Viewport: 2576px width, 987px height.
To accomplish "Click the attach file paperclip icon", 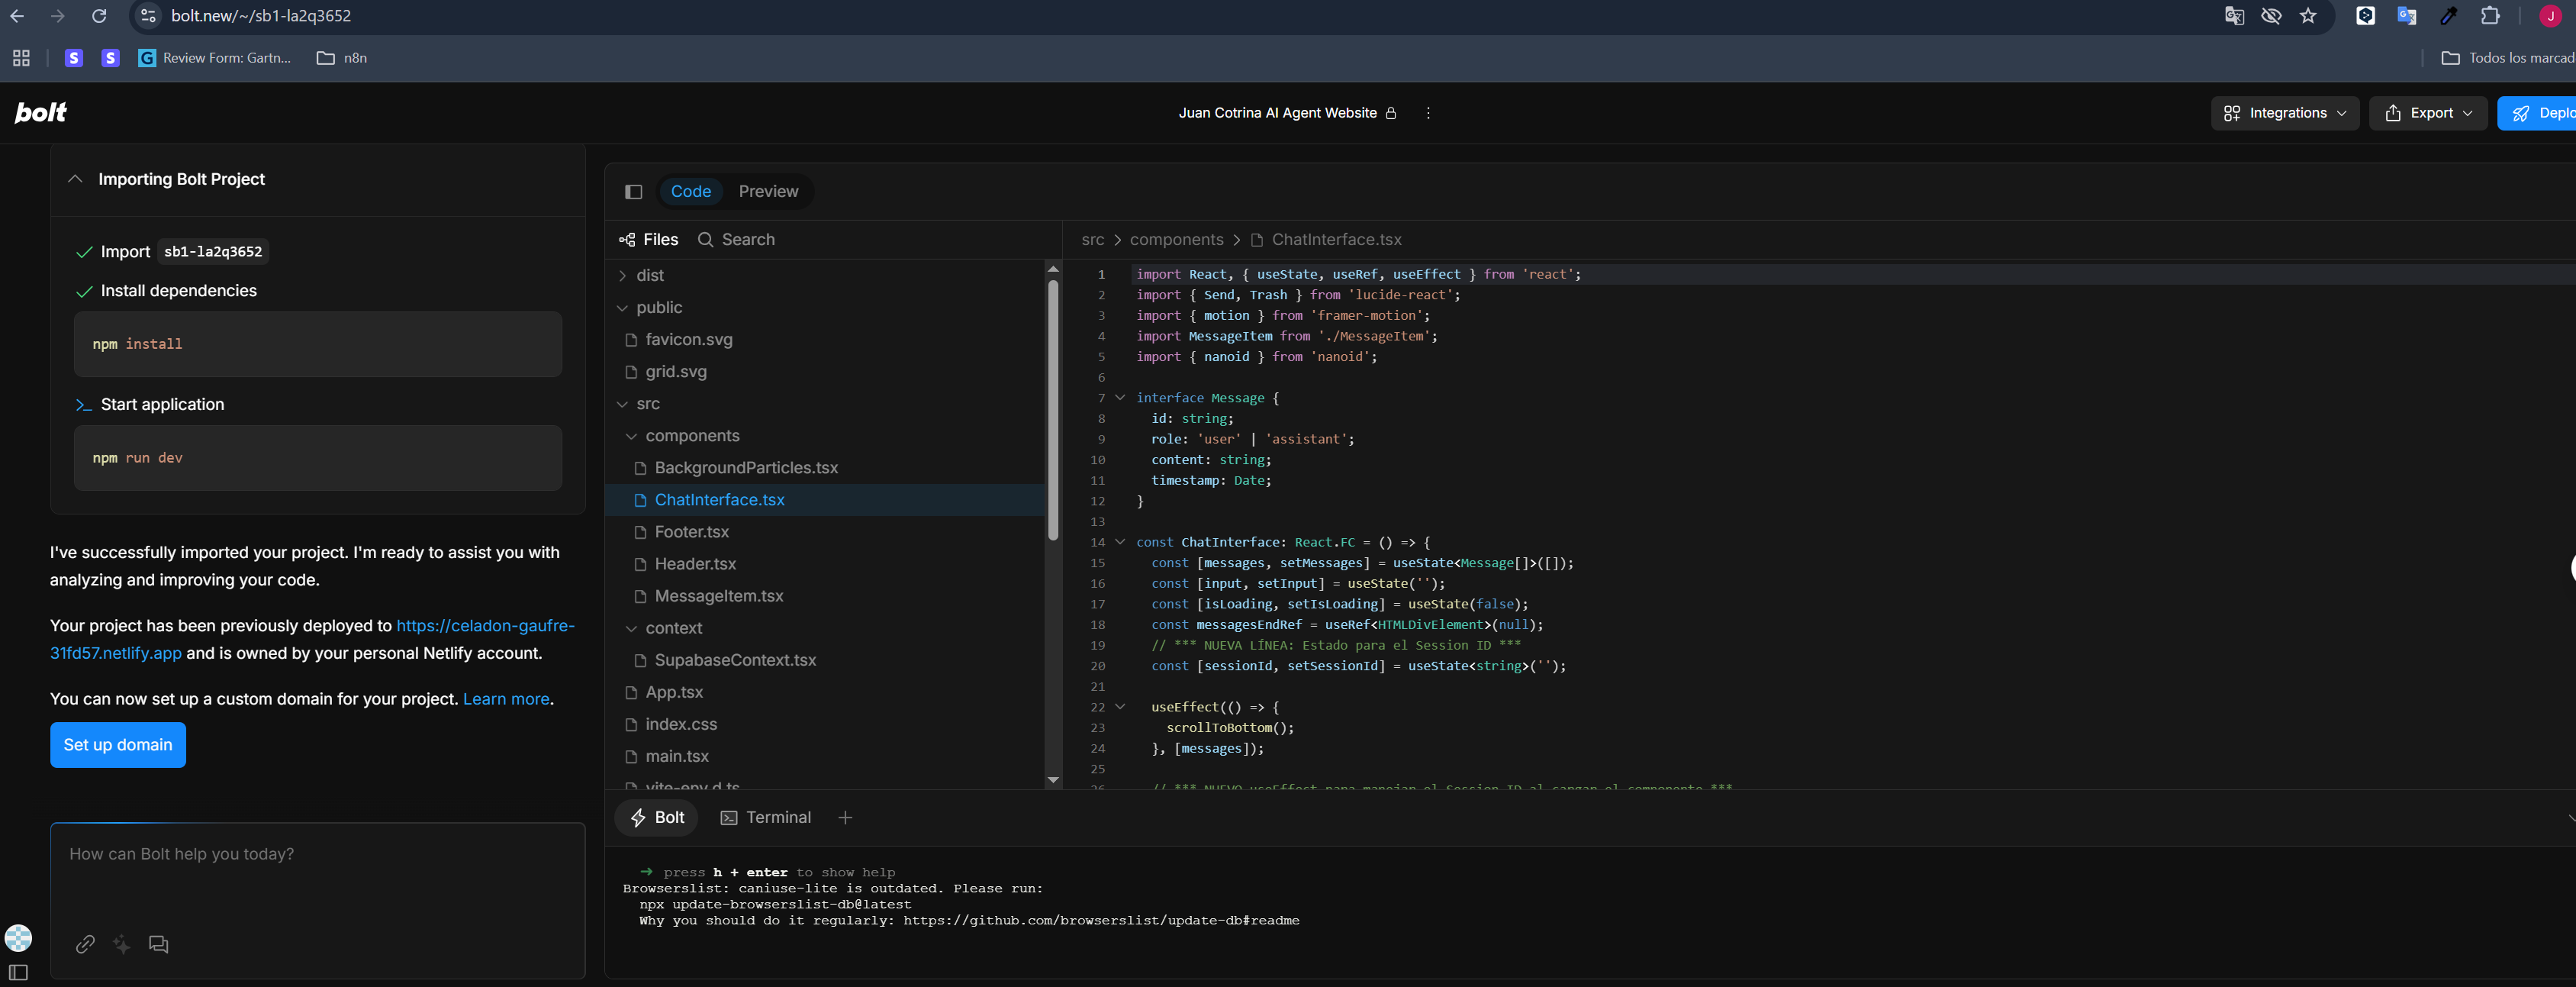I will [85, 944].
